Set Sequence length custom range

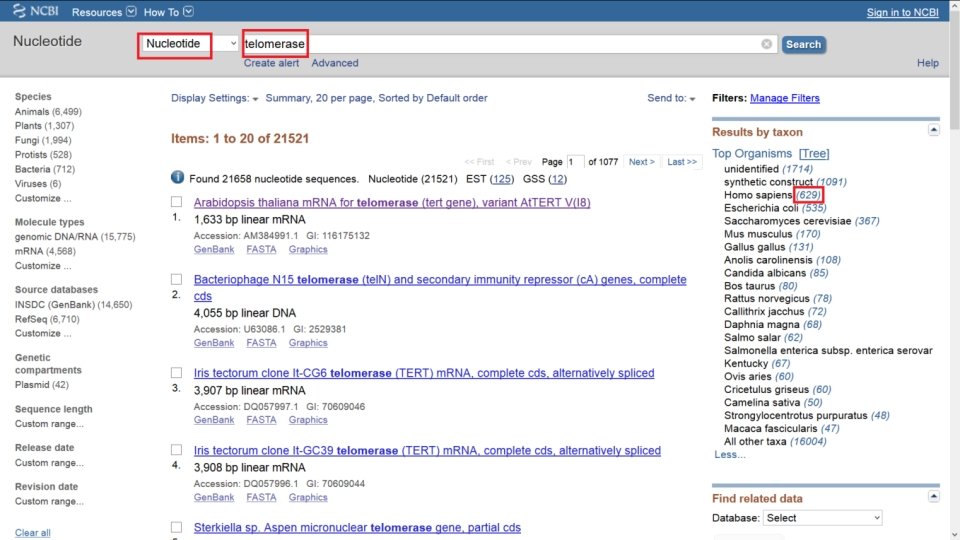click(49, 424)
